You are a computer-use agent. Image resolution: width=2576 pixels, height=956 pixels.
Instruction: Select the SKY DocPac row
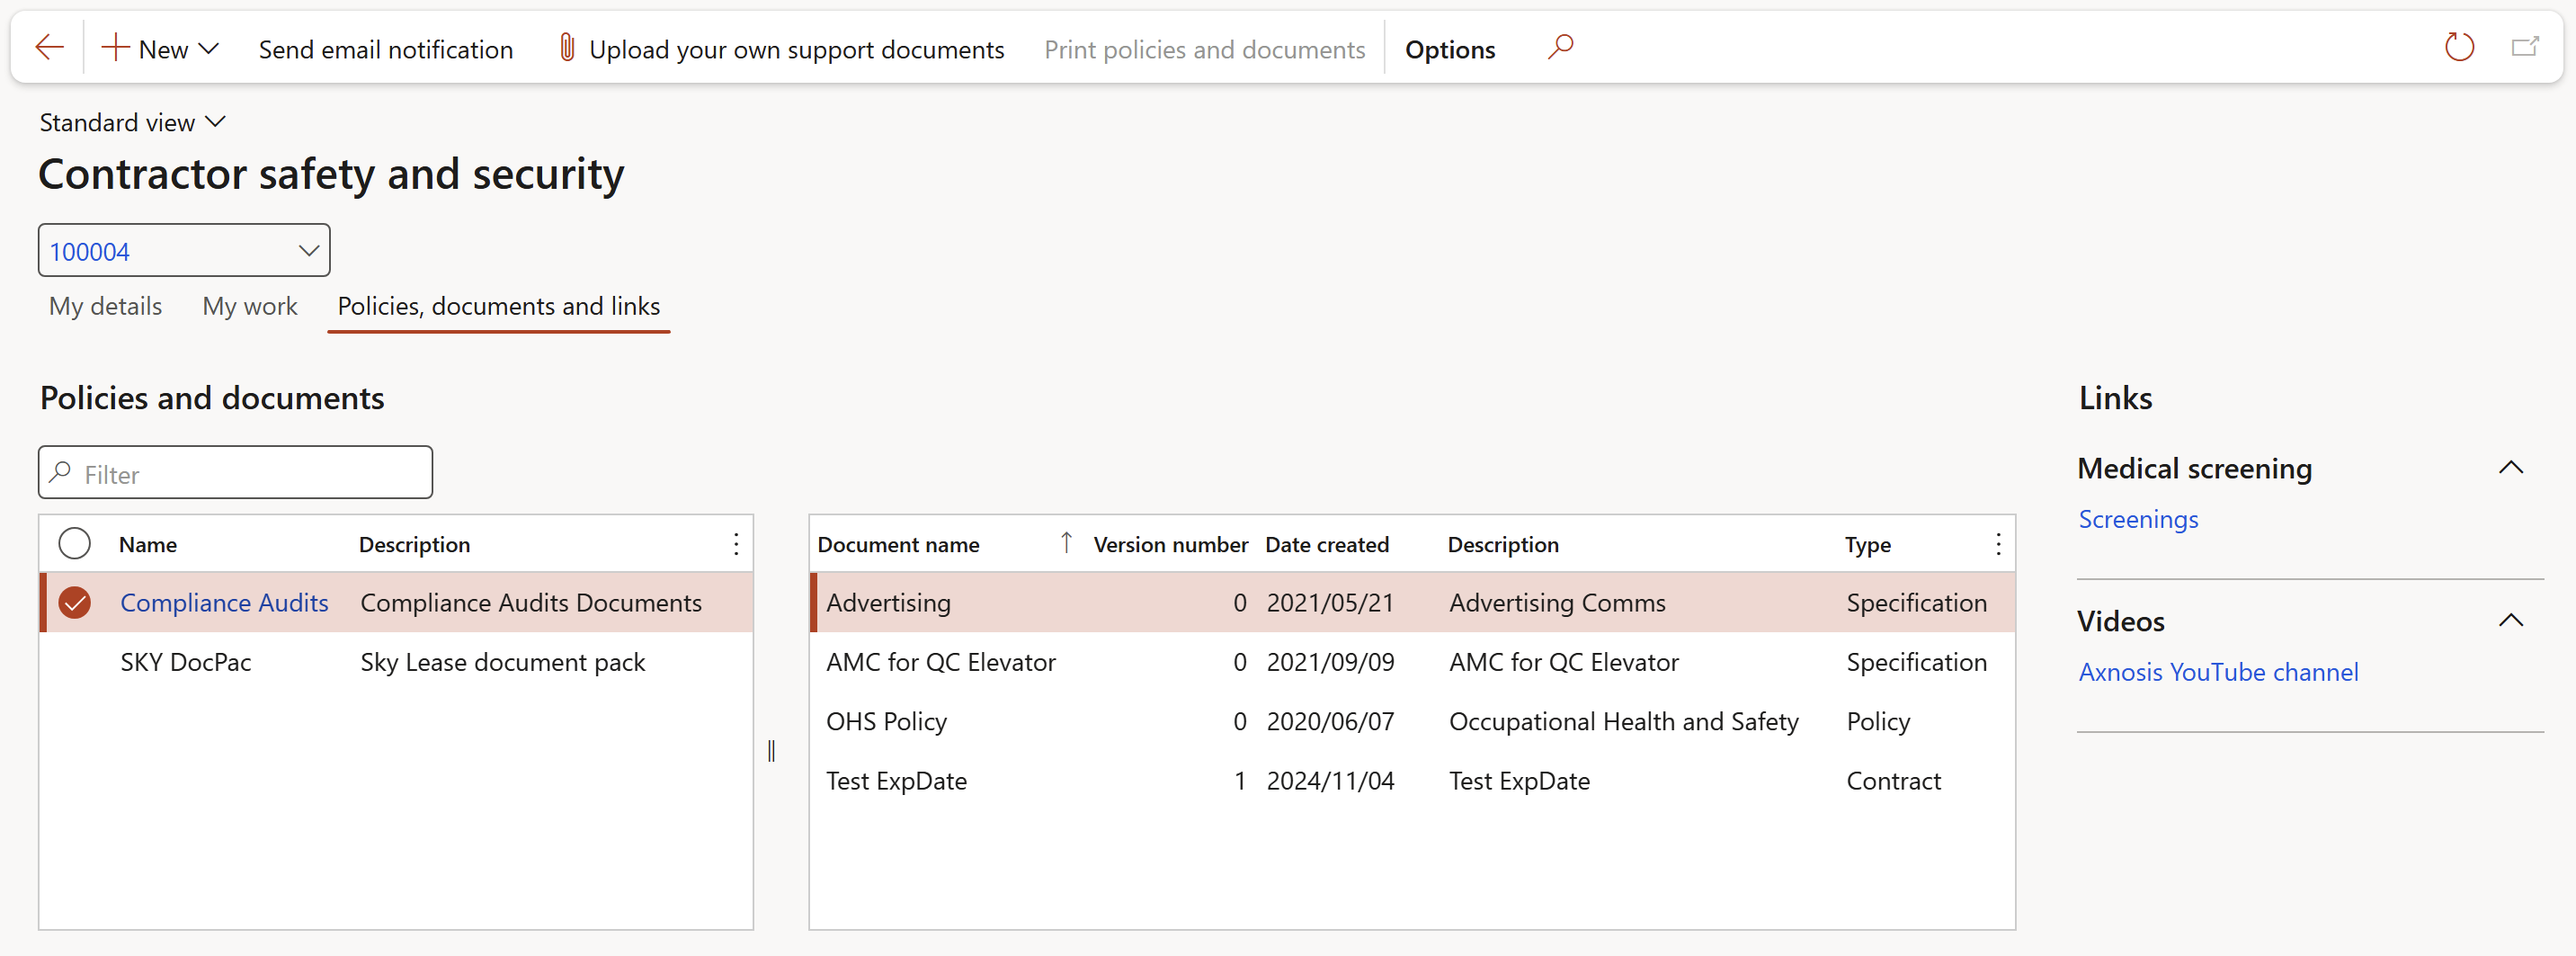click(186, 662)
